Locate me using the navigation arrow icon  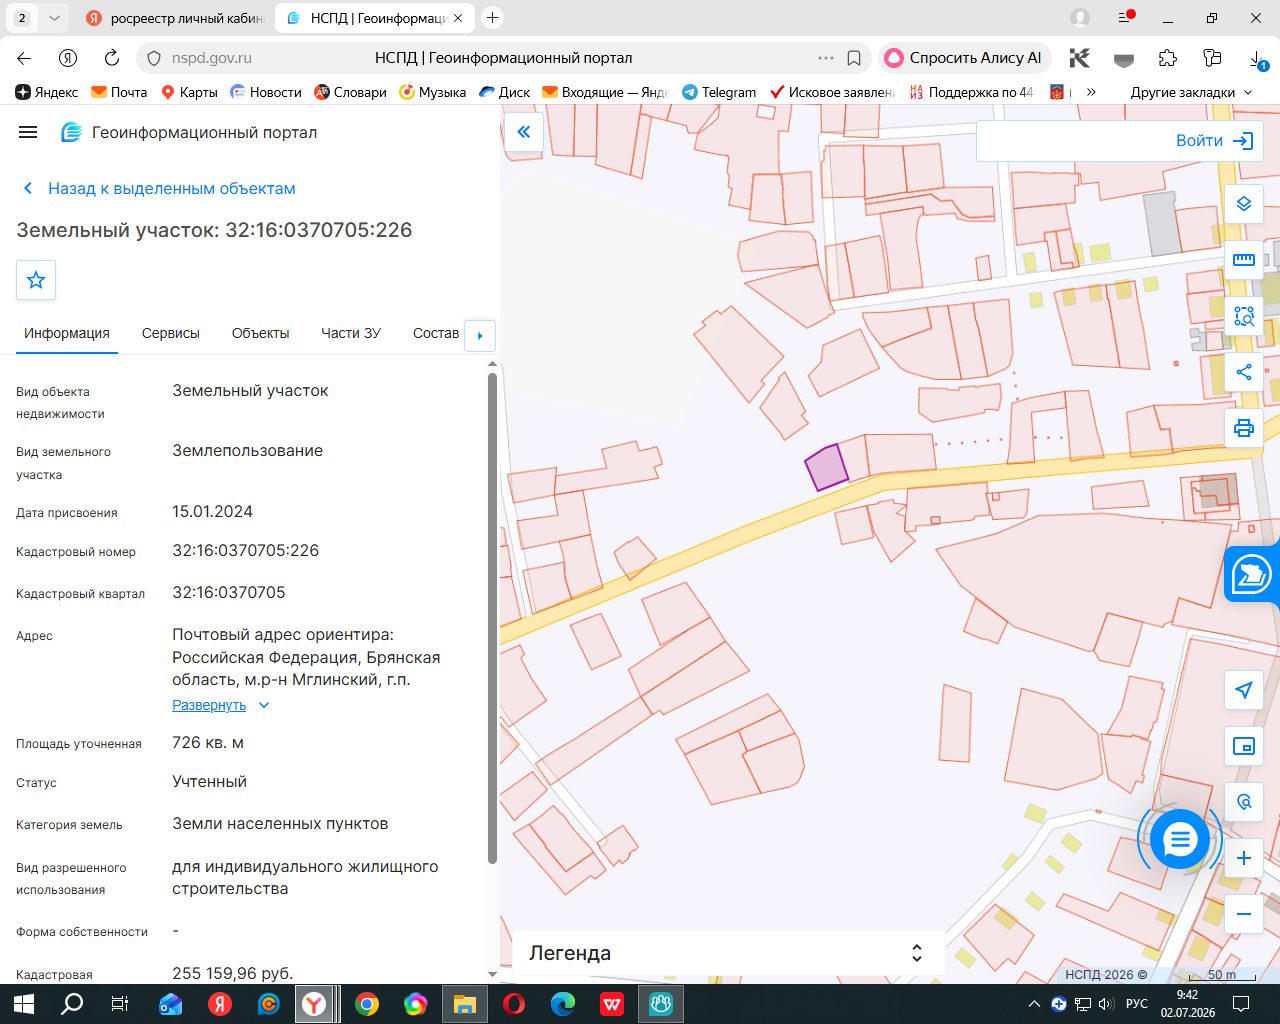(1243, 690)
